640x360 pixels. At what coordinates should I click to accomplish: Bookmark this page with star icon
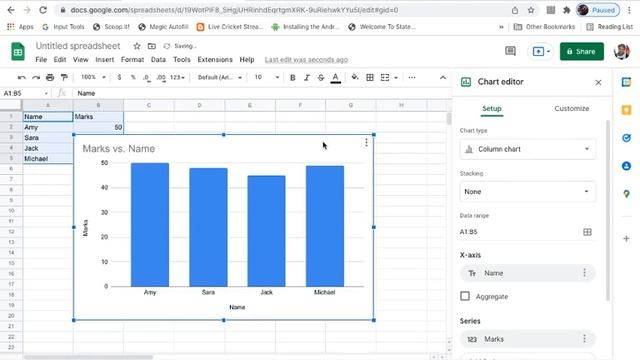pos(531,10)
